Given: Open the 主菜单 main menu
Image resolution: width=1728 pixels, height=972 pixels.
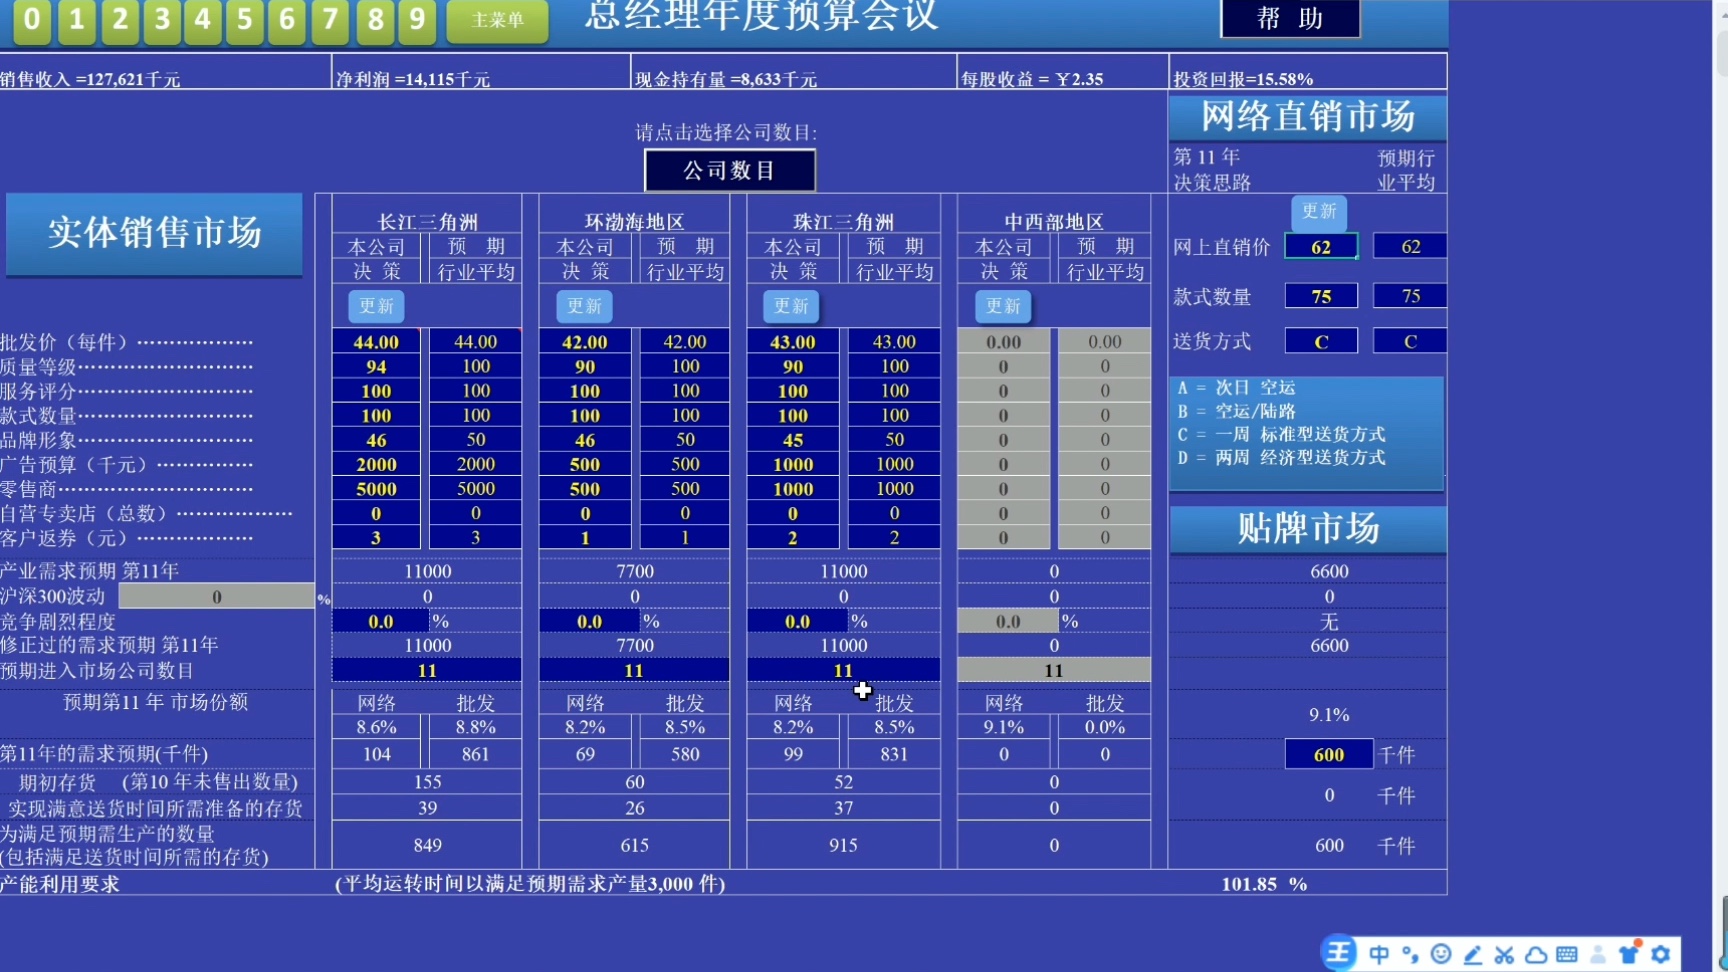Looking at the screenshot, I should pyautogui.click(x=497, y=20).
